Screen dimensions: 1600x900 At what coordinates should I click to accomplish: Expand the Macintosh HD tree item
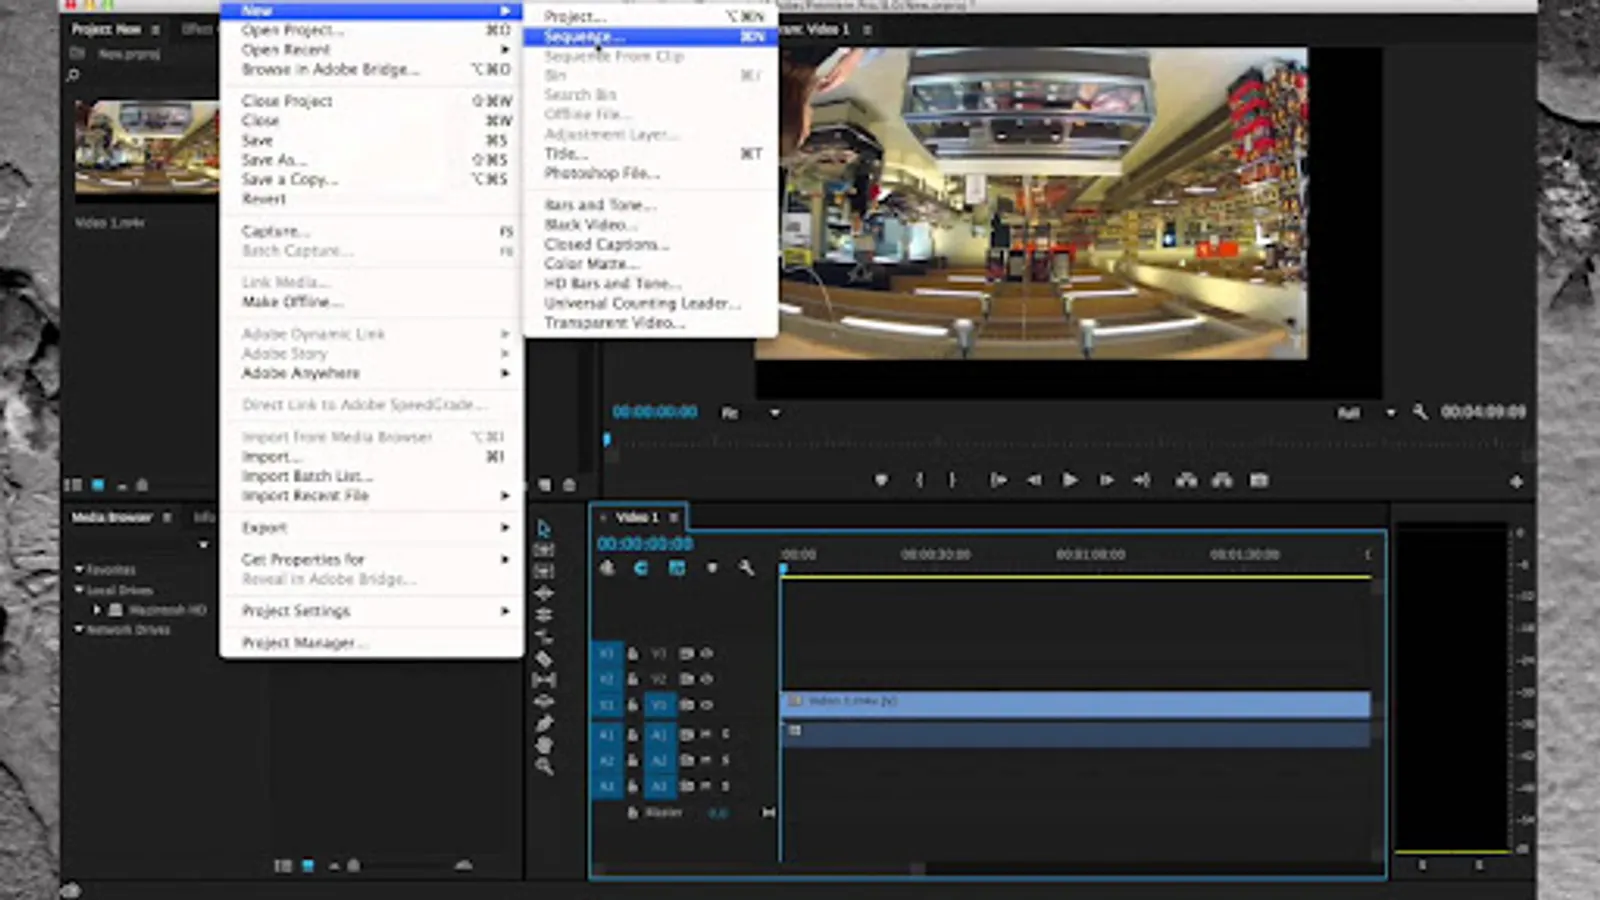pyautogui.click(x=98, y=609)
